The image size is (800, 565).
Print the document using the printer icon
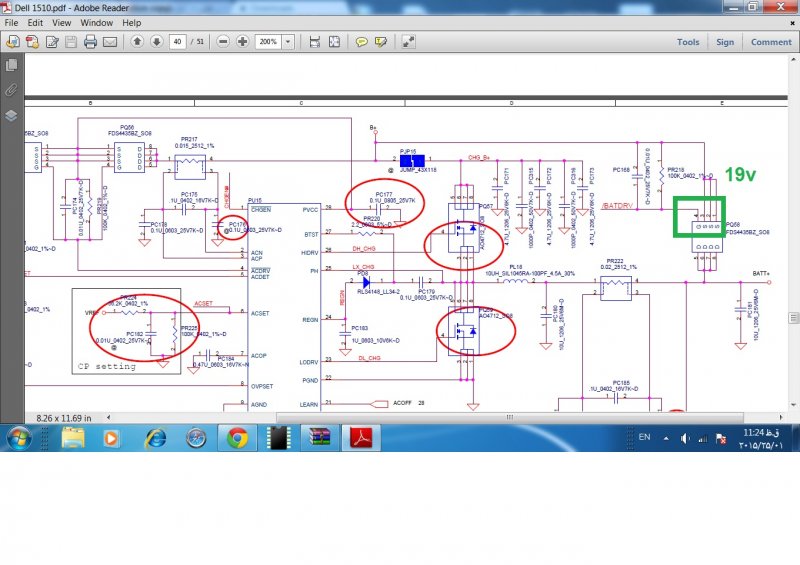[90, 42]
